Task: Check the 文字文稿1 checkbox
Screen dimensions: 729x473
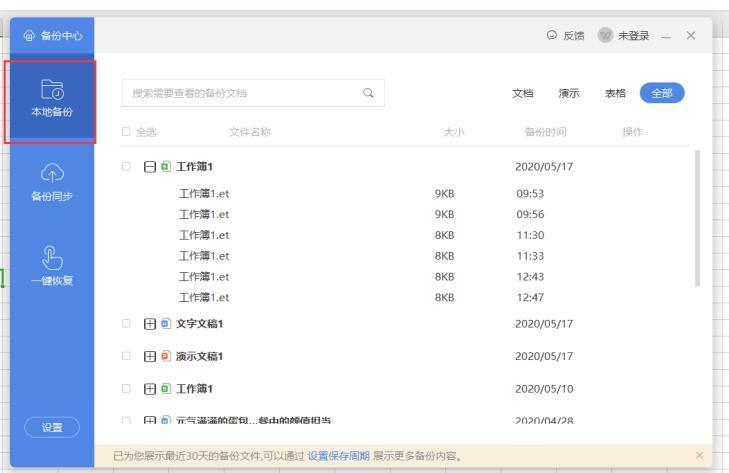Action: [x=125, y=325]
